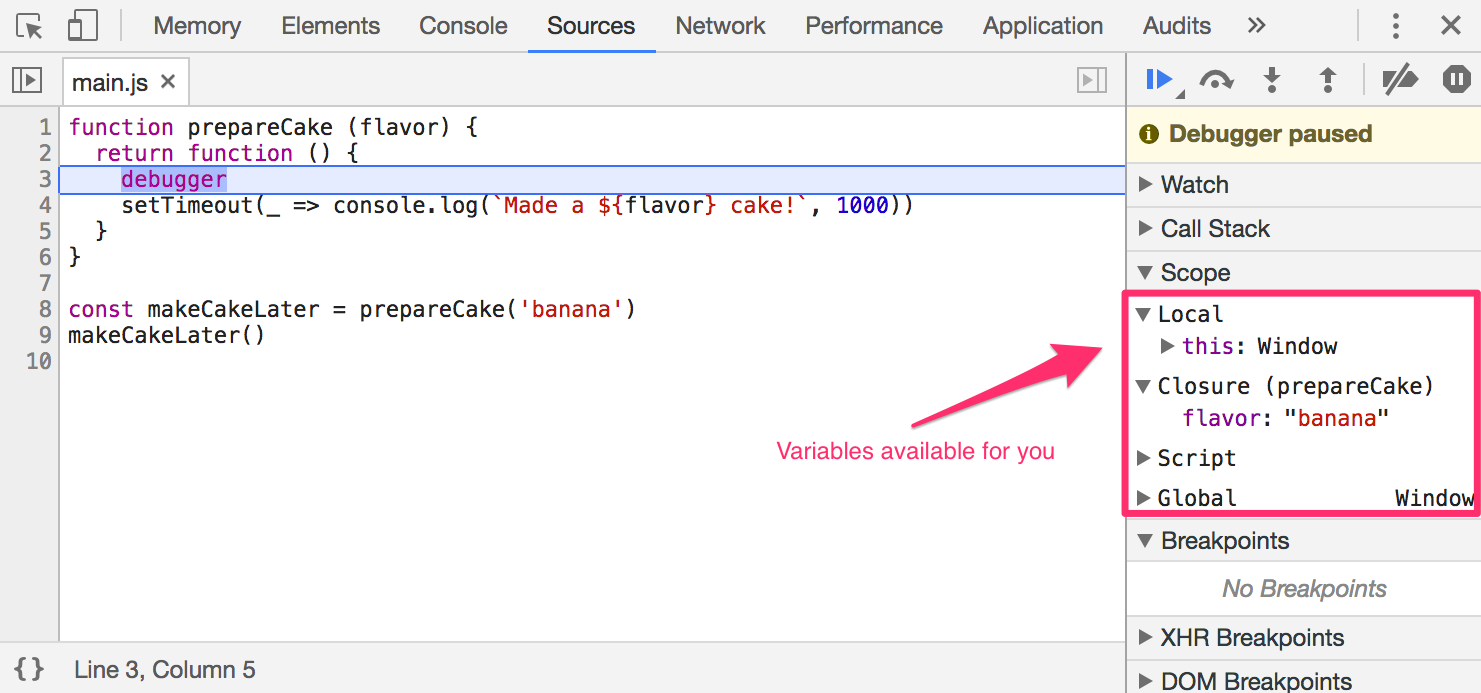Screen dimensions: 1481x693
Task: Open the DevTools three-dot menu
Action: pos(1396,26)
